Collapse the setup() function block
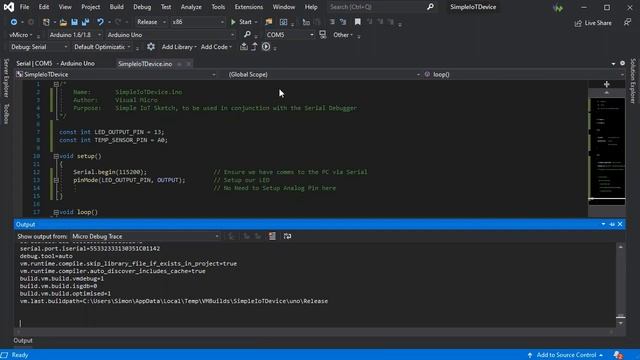Viewport: 640px width, 360px height. (56, 156)
